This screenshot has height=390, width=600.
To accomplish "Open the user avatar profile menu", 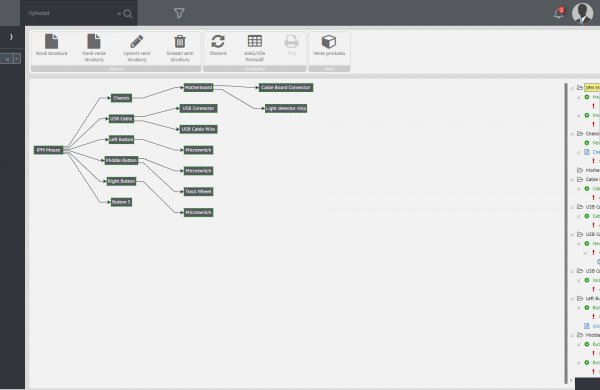I will pos(582,13).
